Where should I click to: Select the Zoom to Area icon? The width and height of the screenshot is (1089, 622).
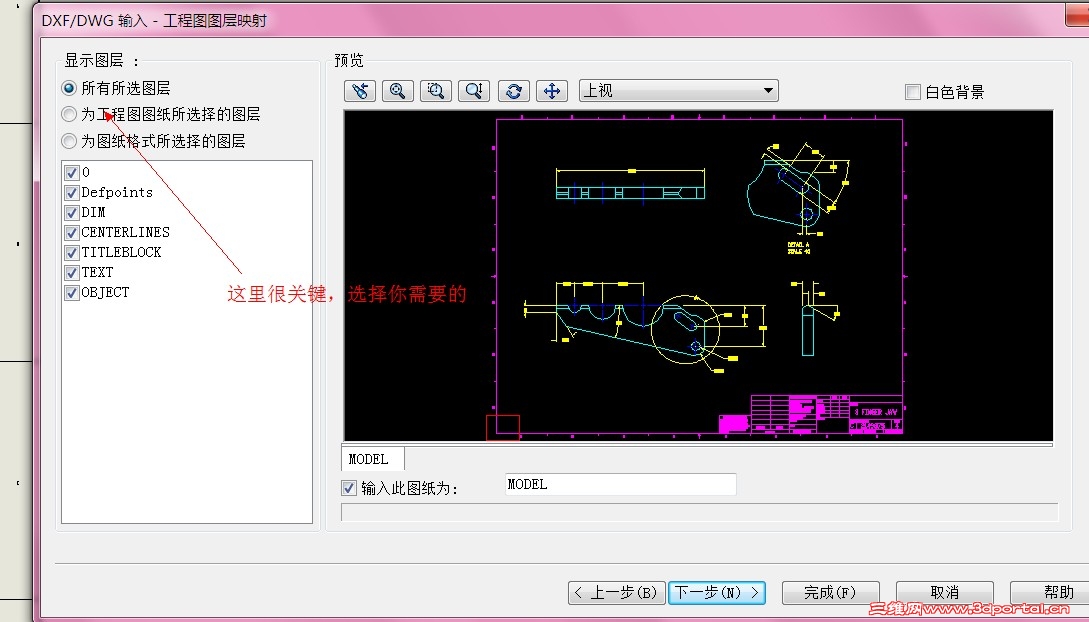click(436, 91)
